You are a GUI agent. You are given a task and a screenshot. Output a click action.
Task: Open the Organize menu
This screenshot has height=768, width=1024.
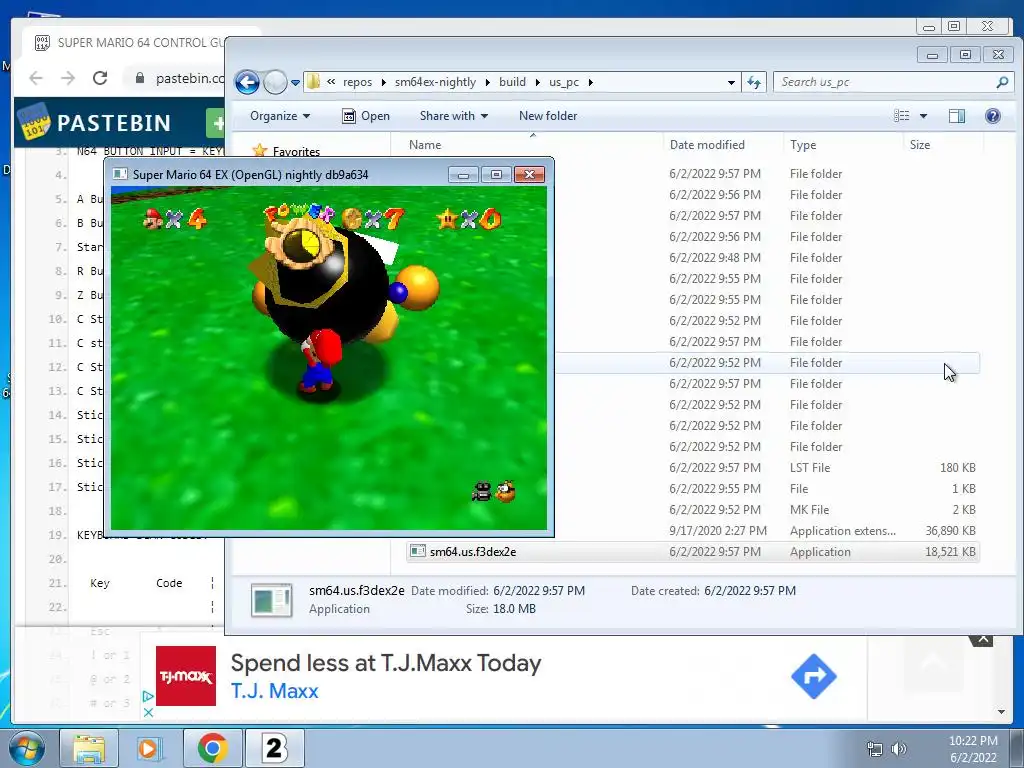click(280, 116)
